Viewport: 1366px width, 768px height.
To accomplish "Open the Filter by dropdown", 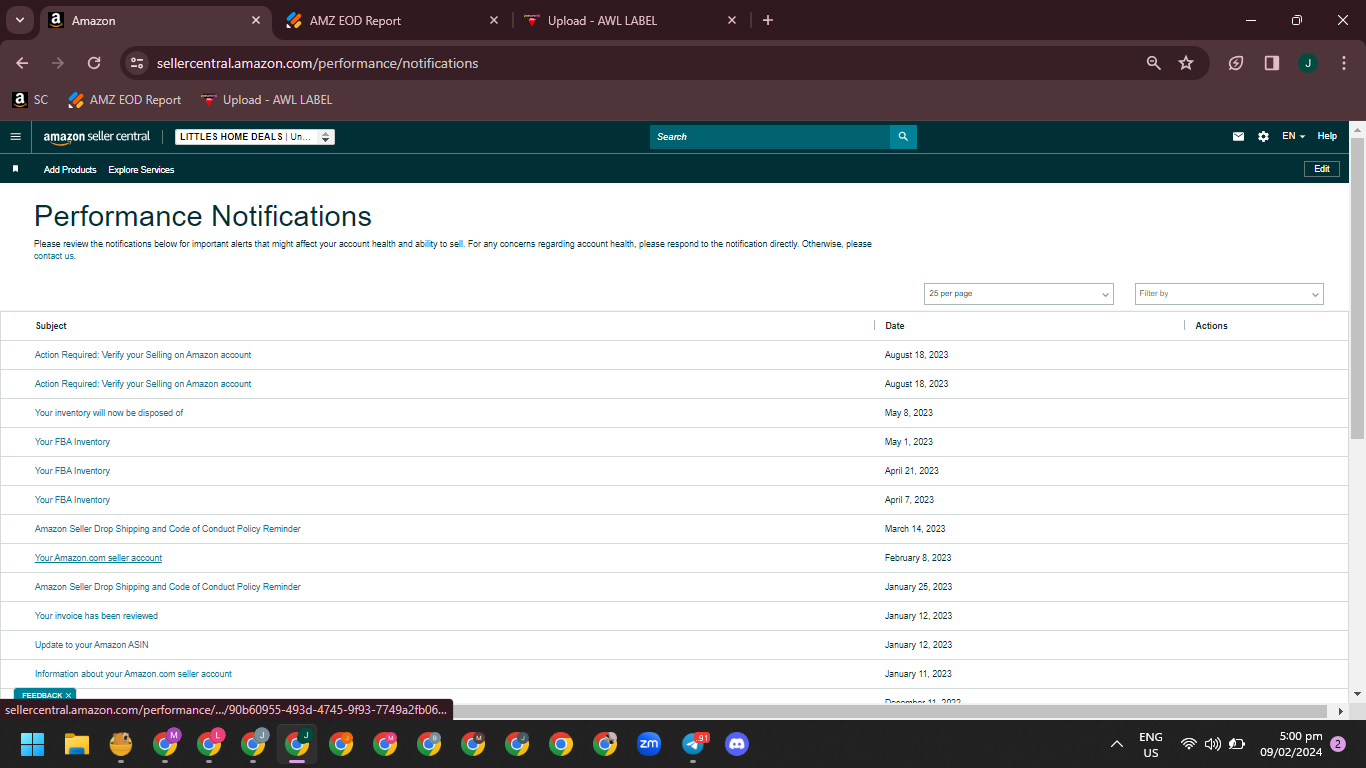I will point(1229,294).
